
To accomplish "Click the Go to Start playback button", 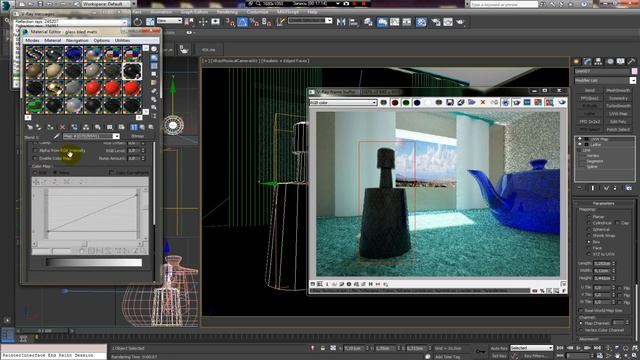I will click(560, 348).
